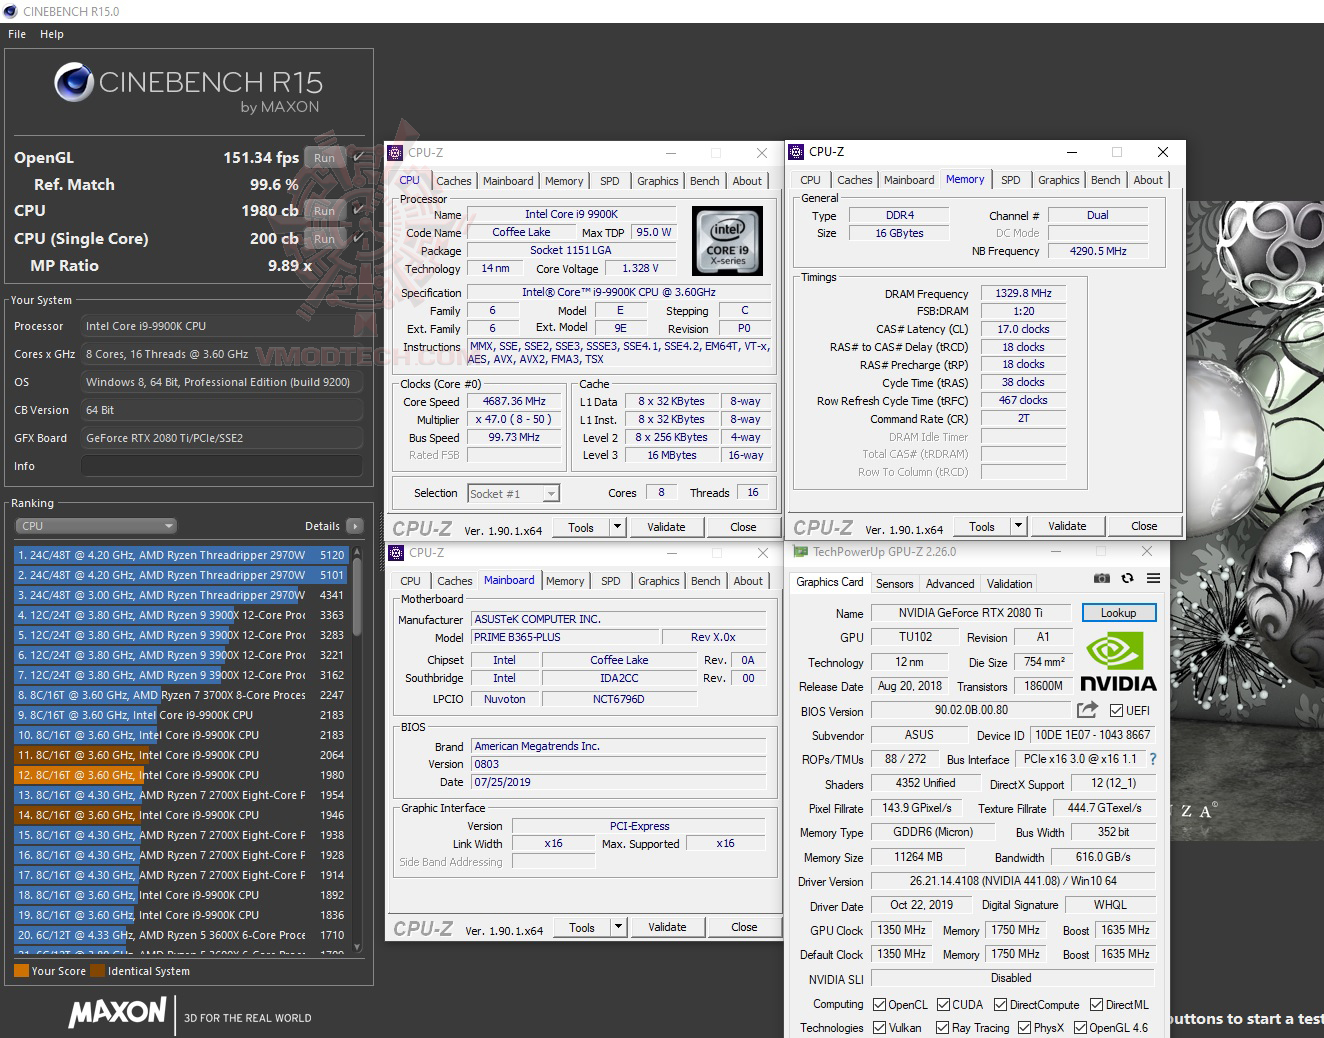The image size is (1324, 1038).
Task: Toggle the checkbox beside the OpenGL Run button
Action: [358, 157]
